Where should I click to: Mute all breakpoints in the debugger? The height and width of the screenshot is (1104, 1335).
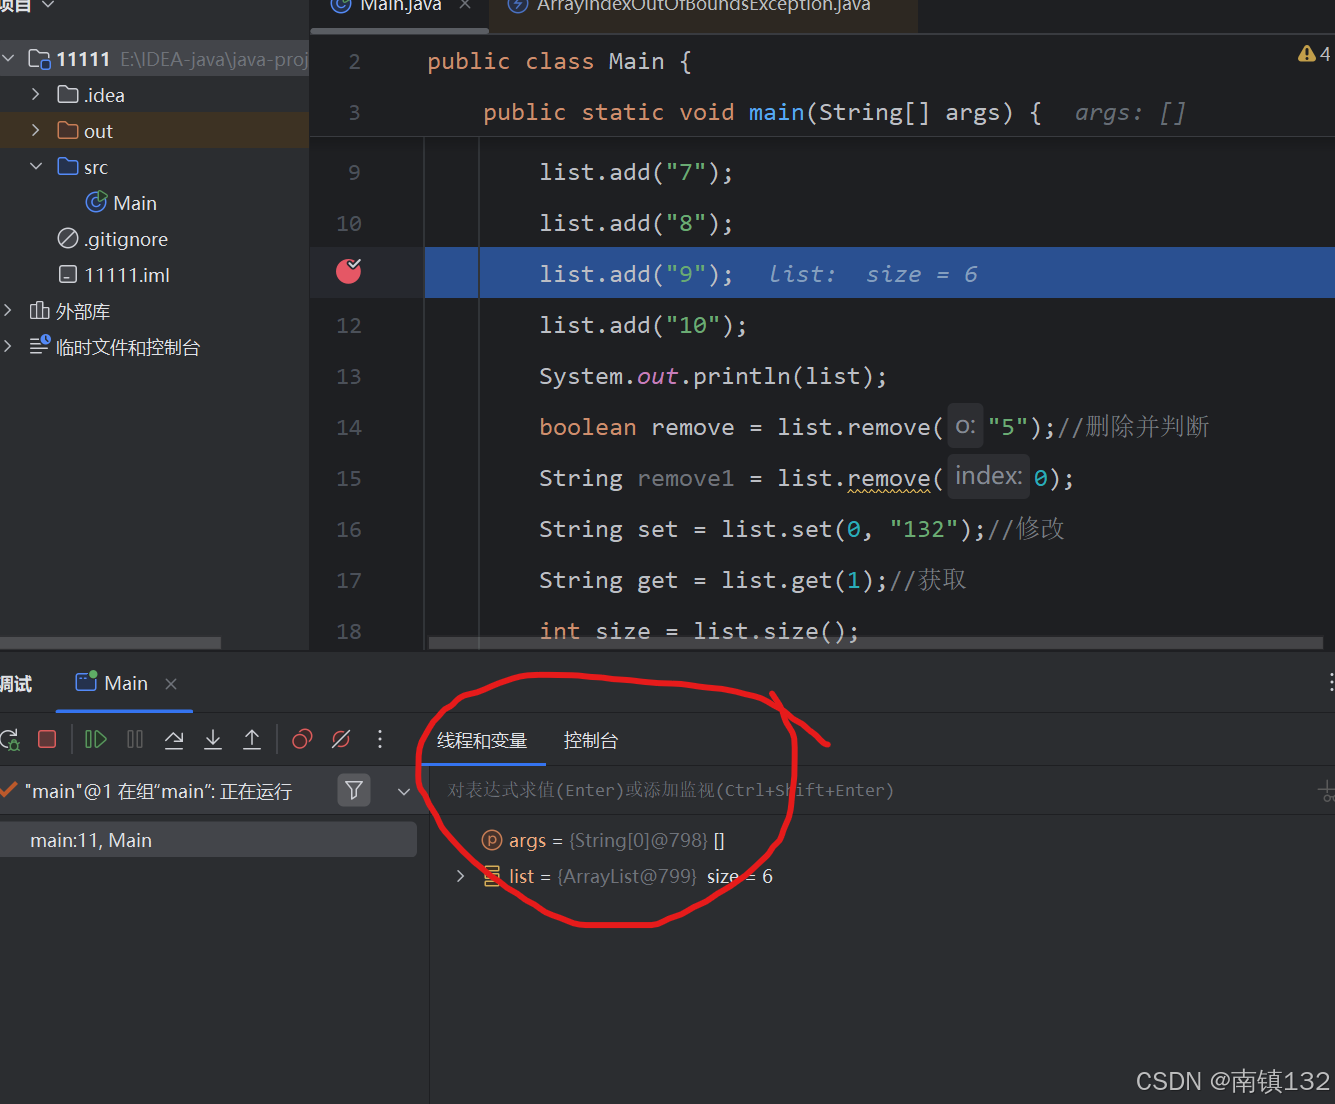pyautogui.click(x=341, y=739)
